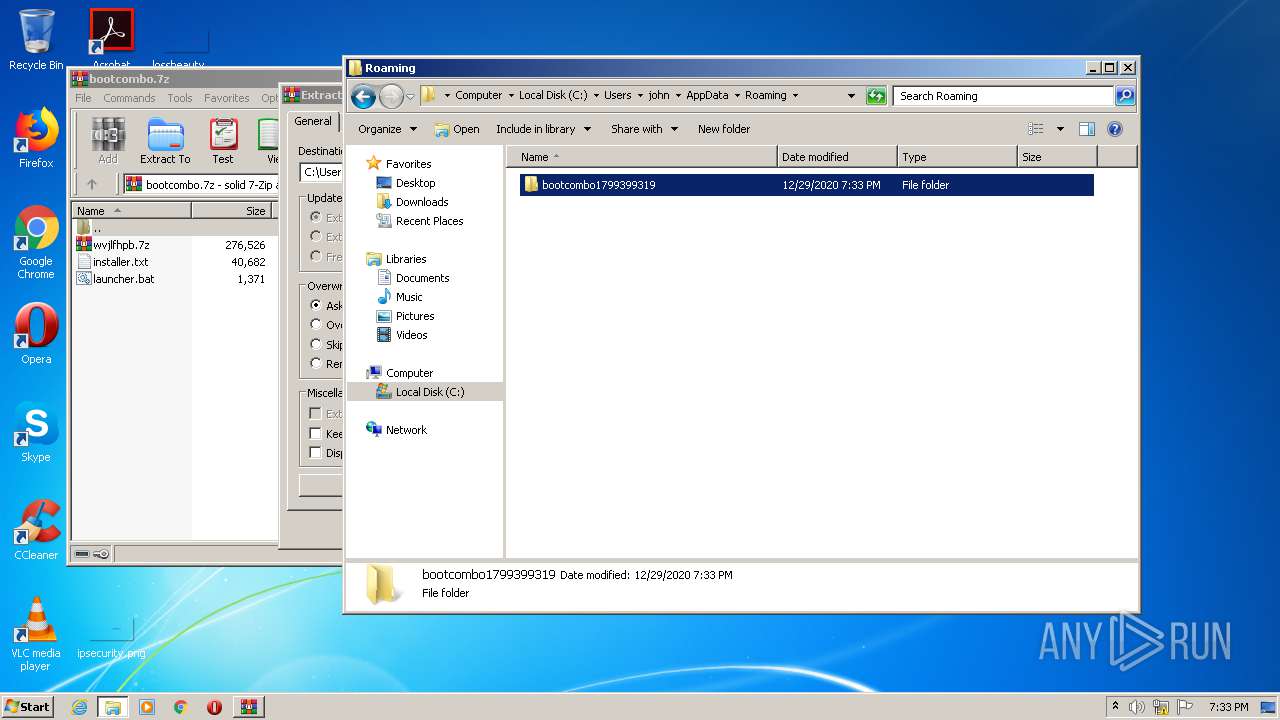Open Opera desktop shortcut
The image size is (1280, 720).
point(36,334)
